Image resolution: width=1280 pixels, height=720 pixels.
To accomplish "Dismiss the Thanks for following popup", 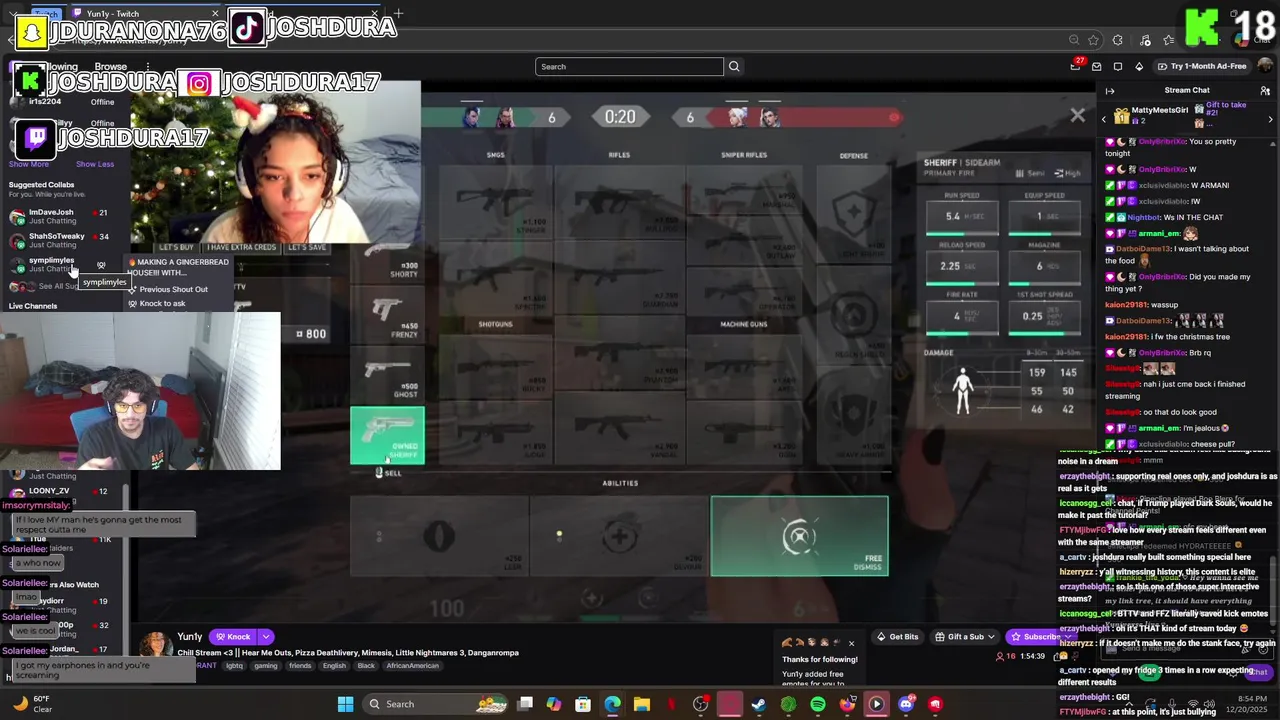I will (851, 643).
